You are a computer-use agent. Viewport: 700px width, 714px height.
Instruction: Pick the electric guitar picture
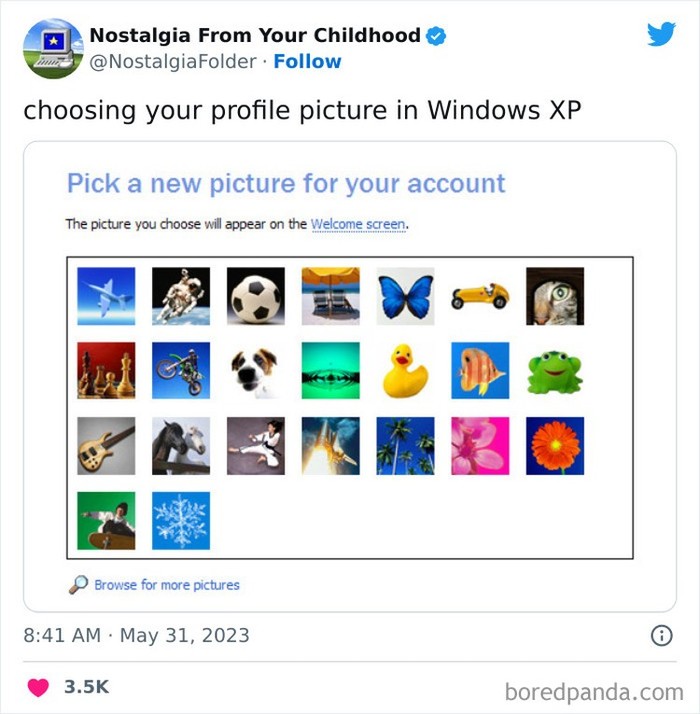coord(106,446)
